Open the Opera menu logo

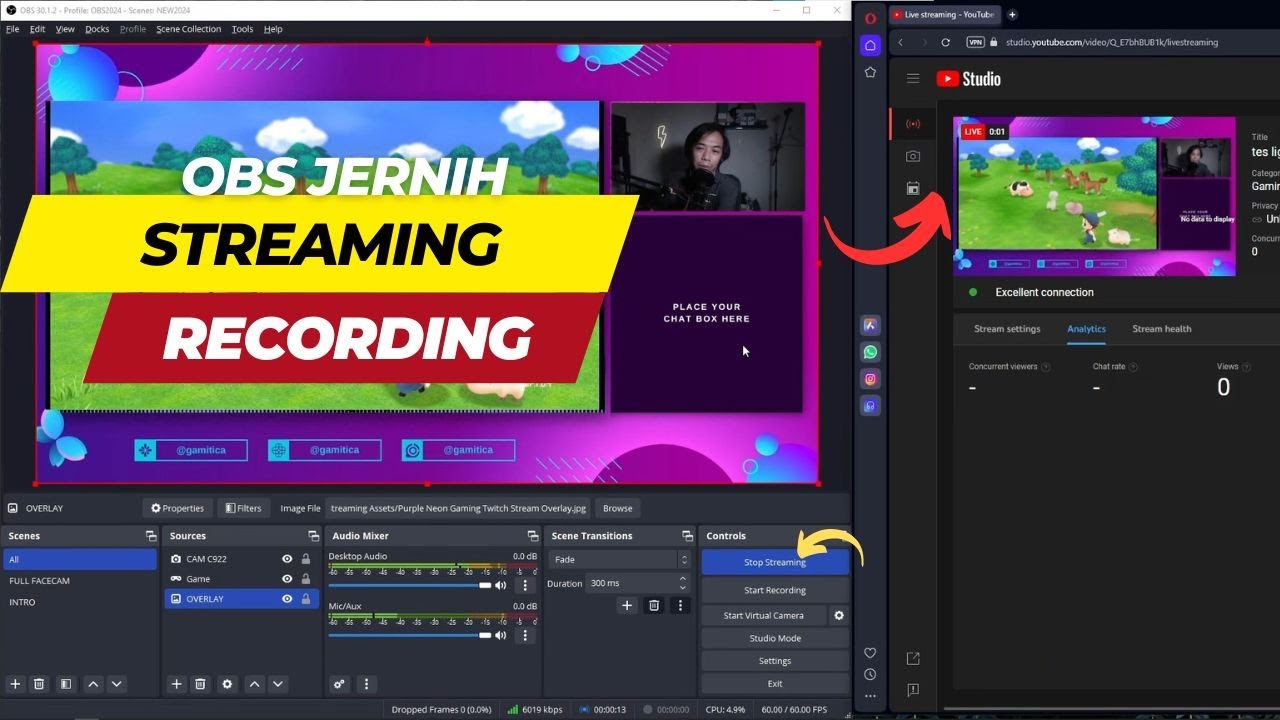tap(870, 18)
